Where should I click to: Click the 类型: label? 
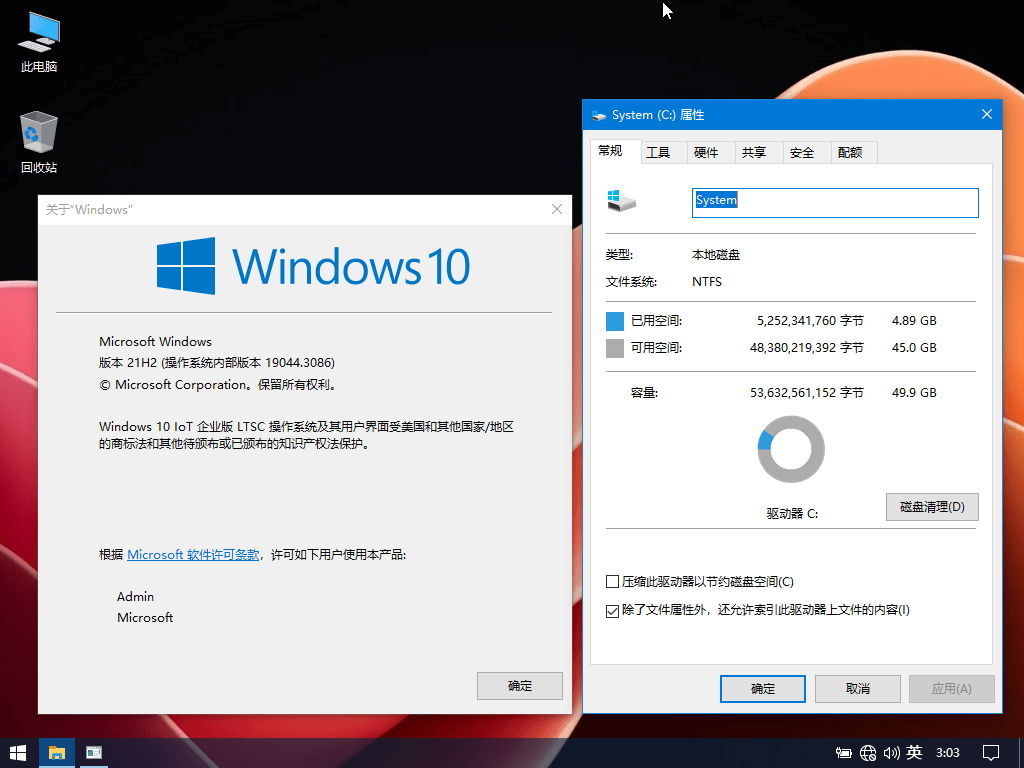tap(619, 255)
